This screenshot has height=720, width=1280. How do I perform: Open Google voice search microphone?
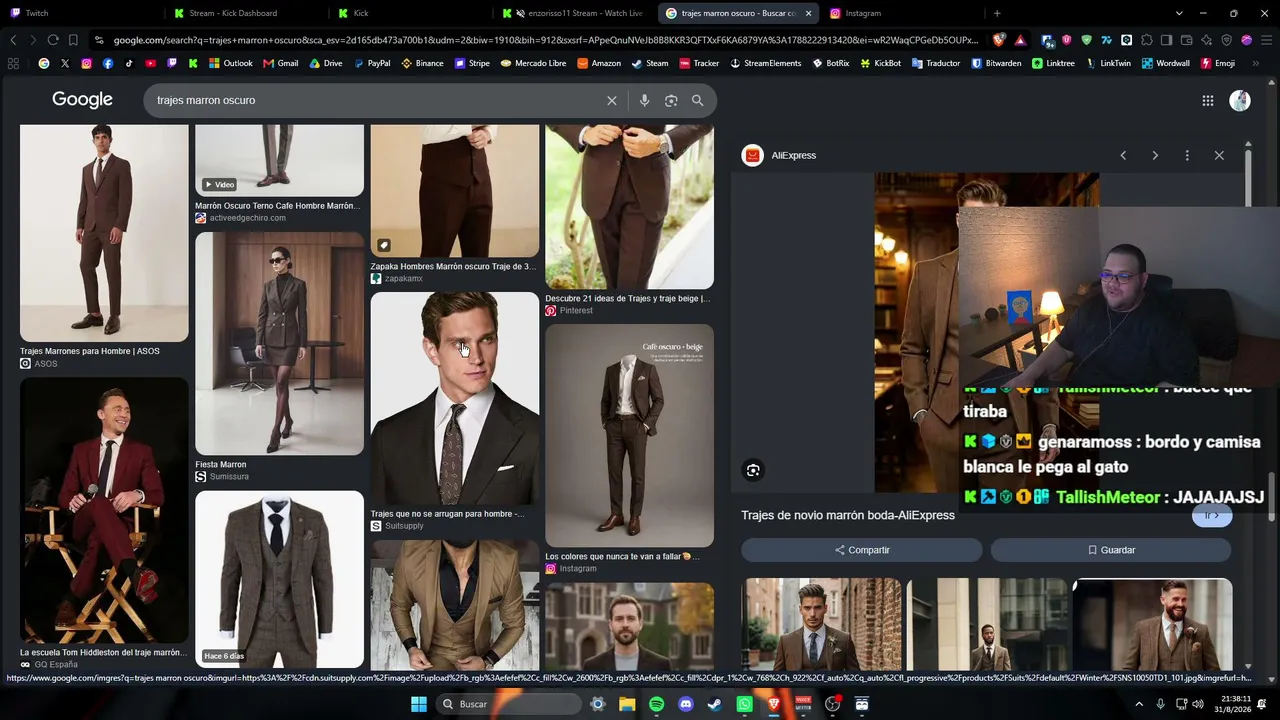click(644, 101)
